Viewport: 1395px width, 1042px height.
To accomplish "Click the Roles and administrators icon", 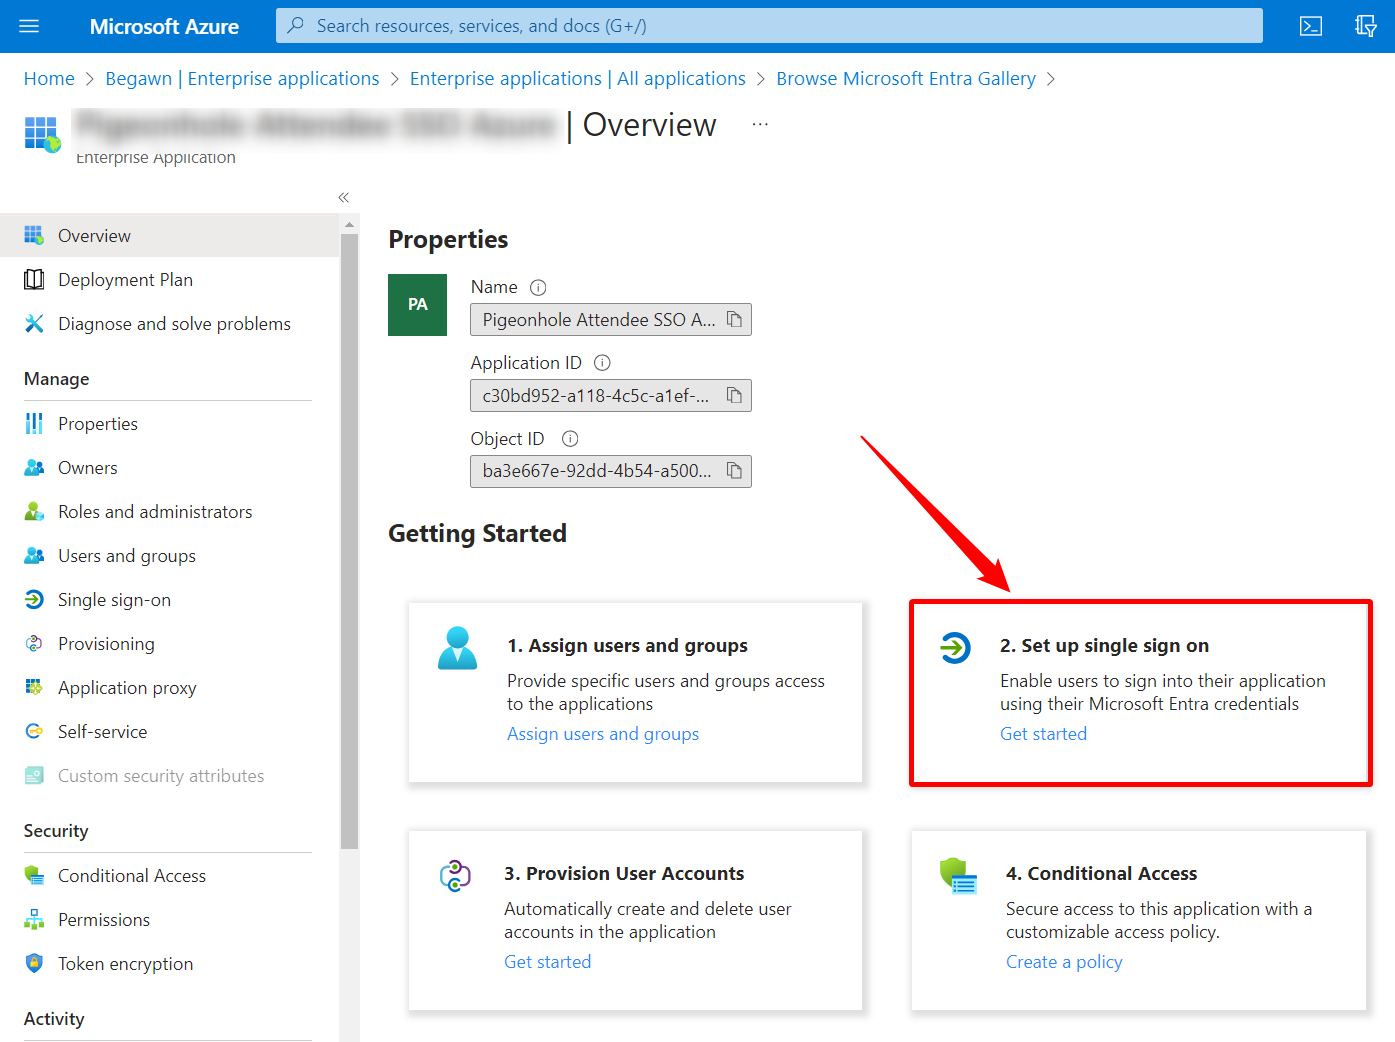I will 34,511.
